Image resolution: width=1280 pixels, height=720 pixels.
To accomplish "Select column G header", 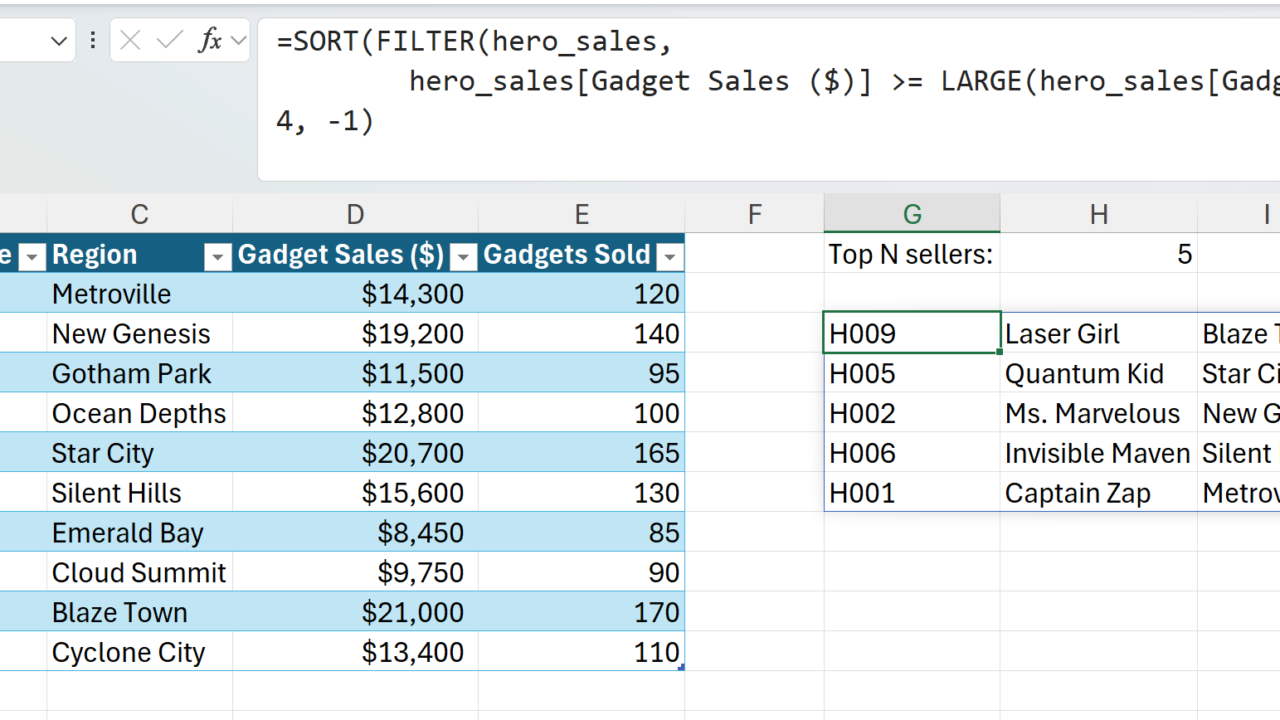I will pos(912,214).
